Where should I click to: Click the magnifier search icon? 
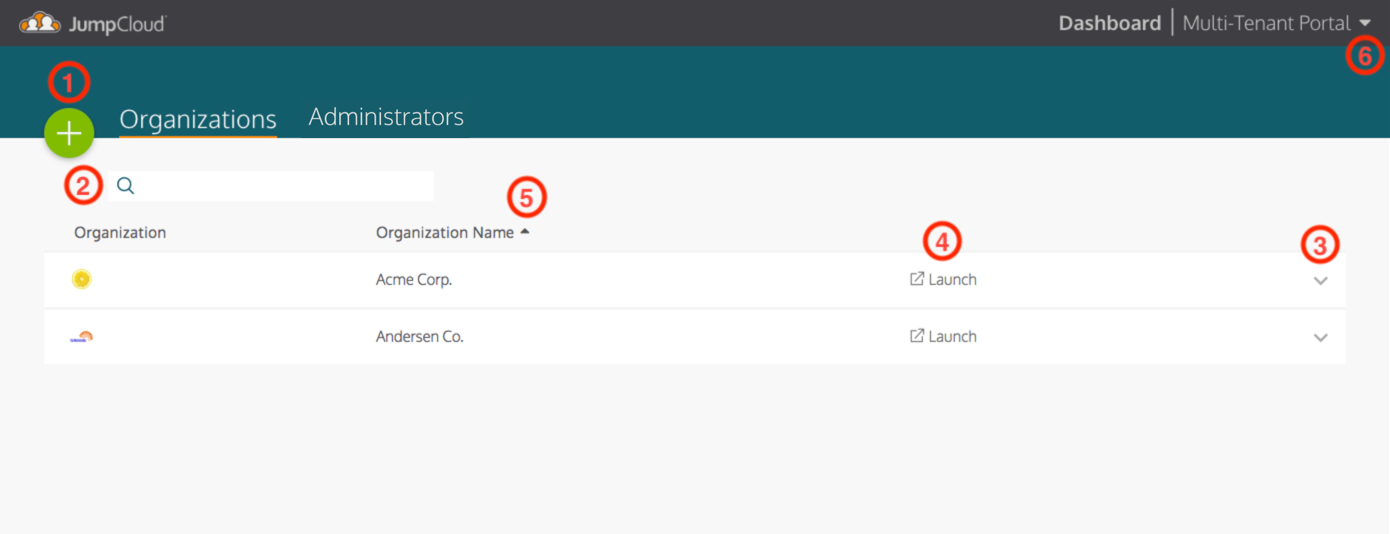tap(125, 185)
